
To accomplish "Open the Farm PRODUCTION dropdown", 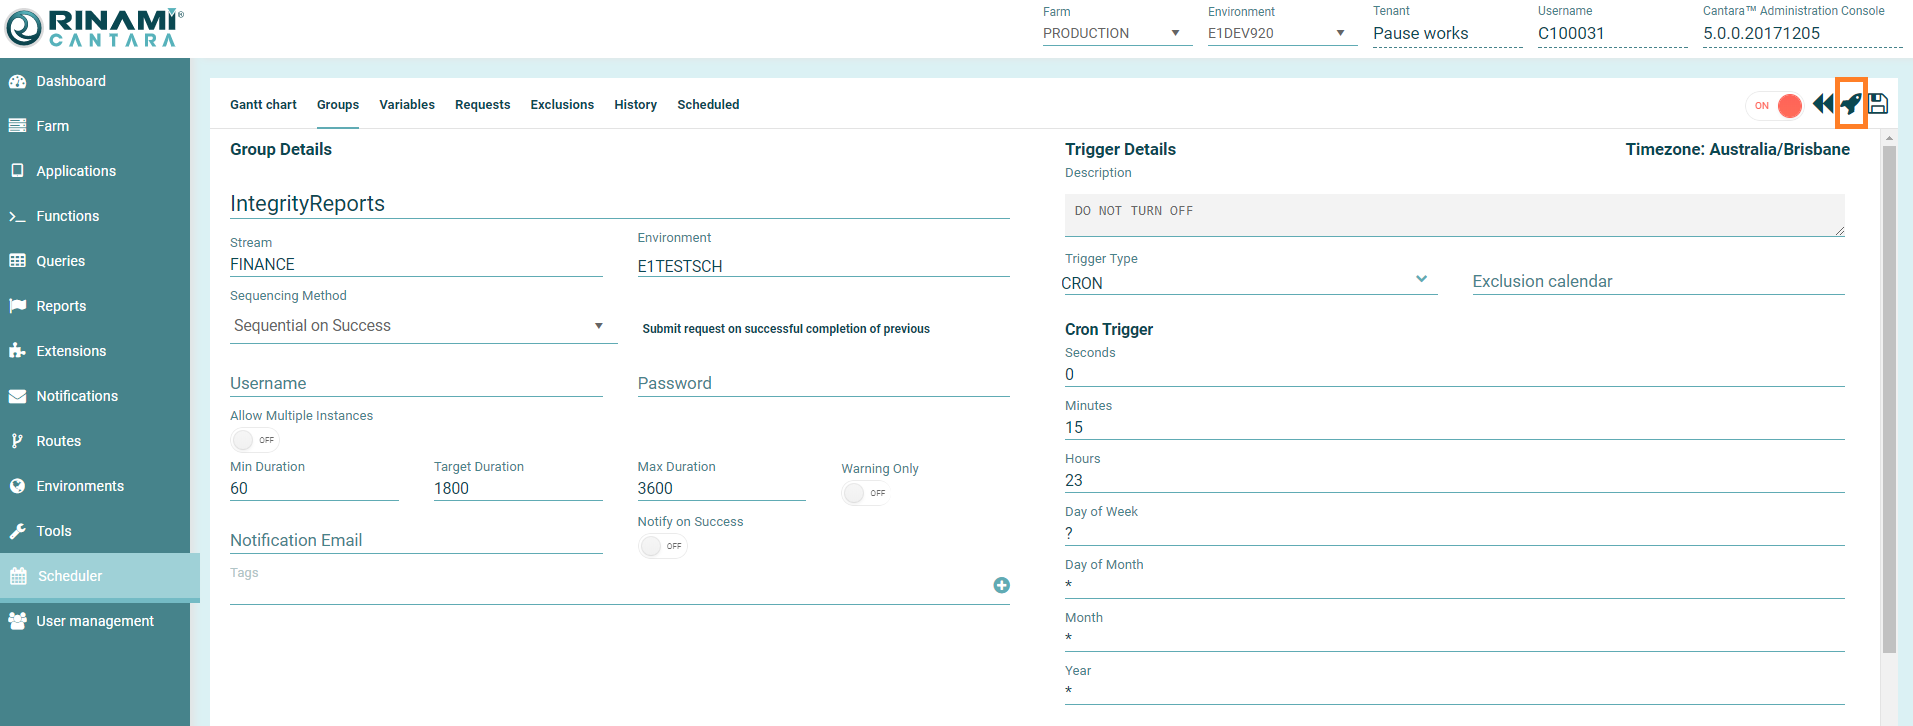I will tap(1115, 33).
